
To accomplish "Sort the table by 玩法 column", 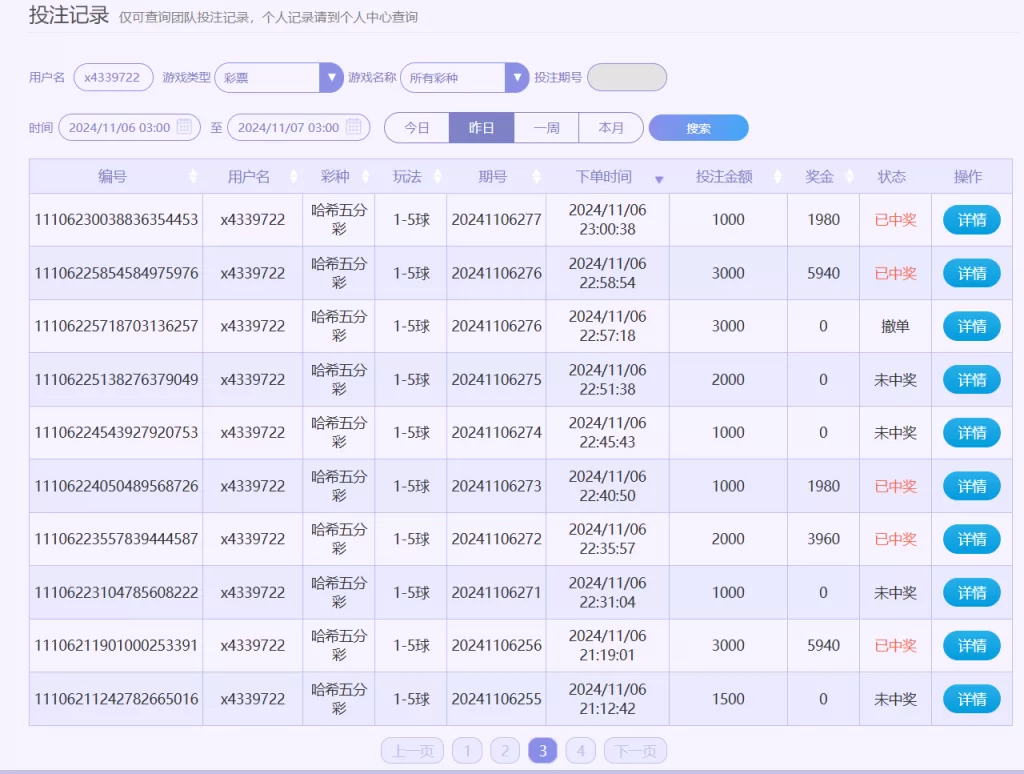I will coord(438,176).
